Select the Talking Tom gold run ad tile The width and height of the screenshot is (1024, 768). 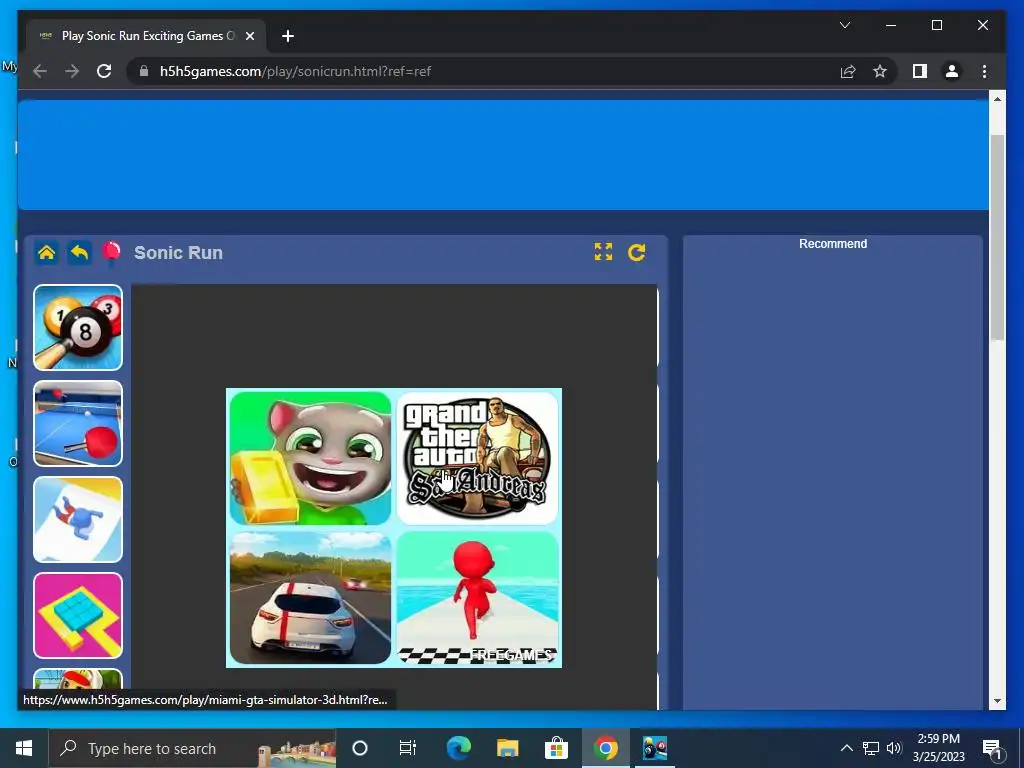(x=310, y=458)
